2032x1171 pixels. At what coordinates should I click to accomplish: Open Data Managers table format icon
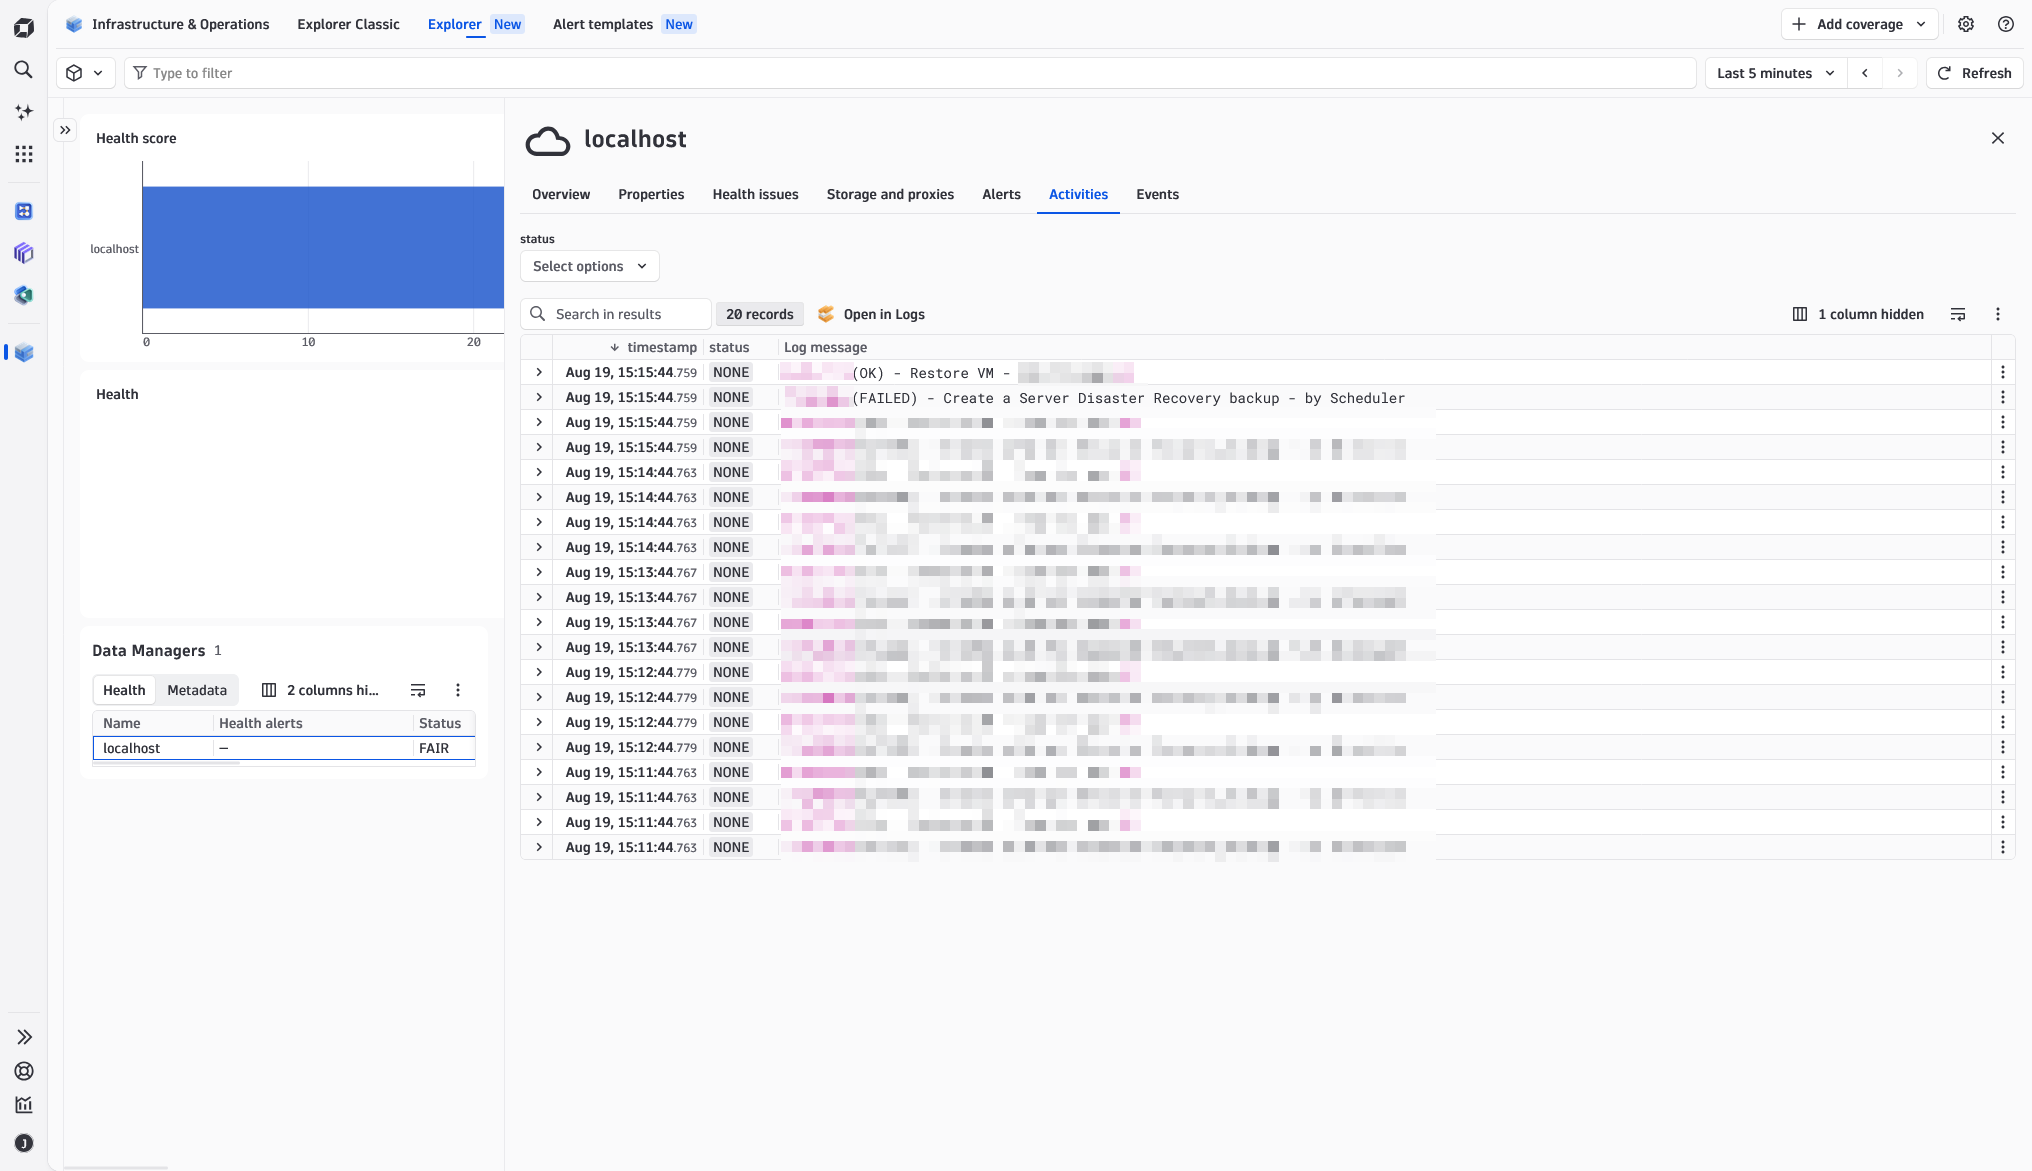click(x=418, y=690)
